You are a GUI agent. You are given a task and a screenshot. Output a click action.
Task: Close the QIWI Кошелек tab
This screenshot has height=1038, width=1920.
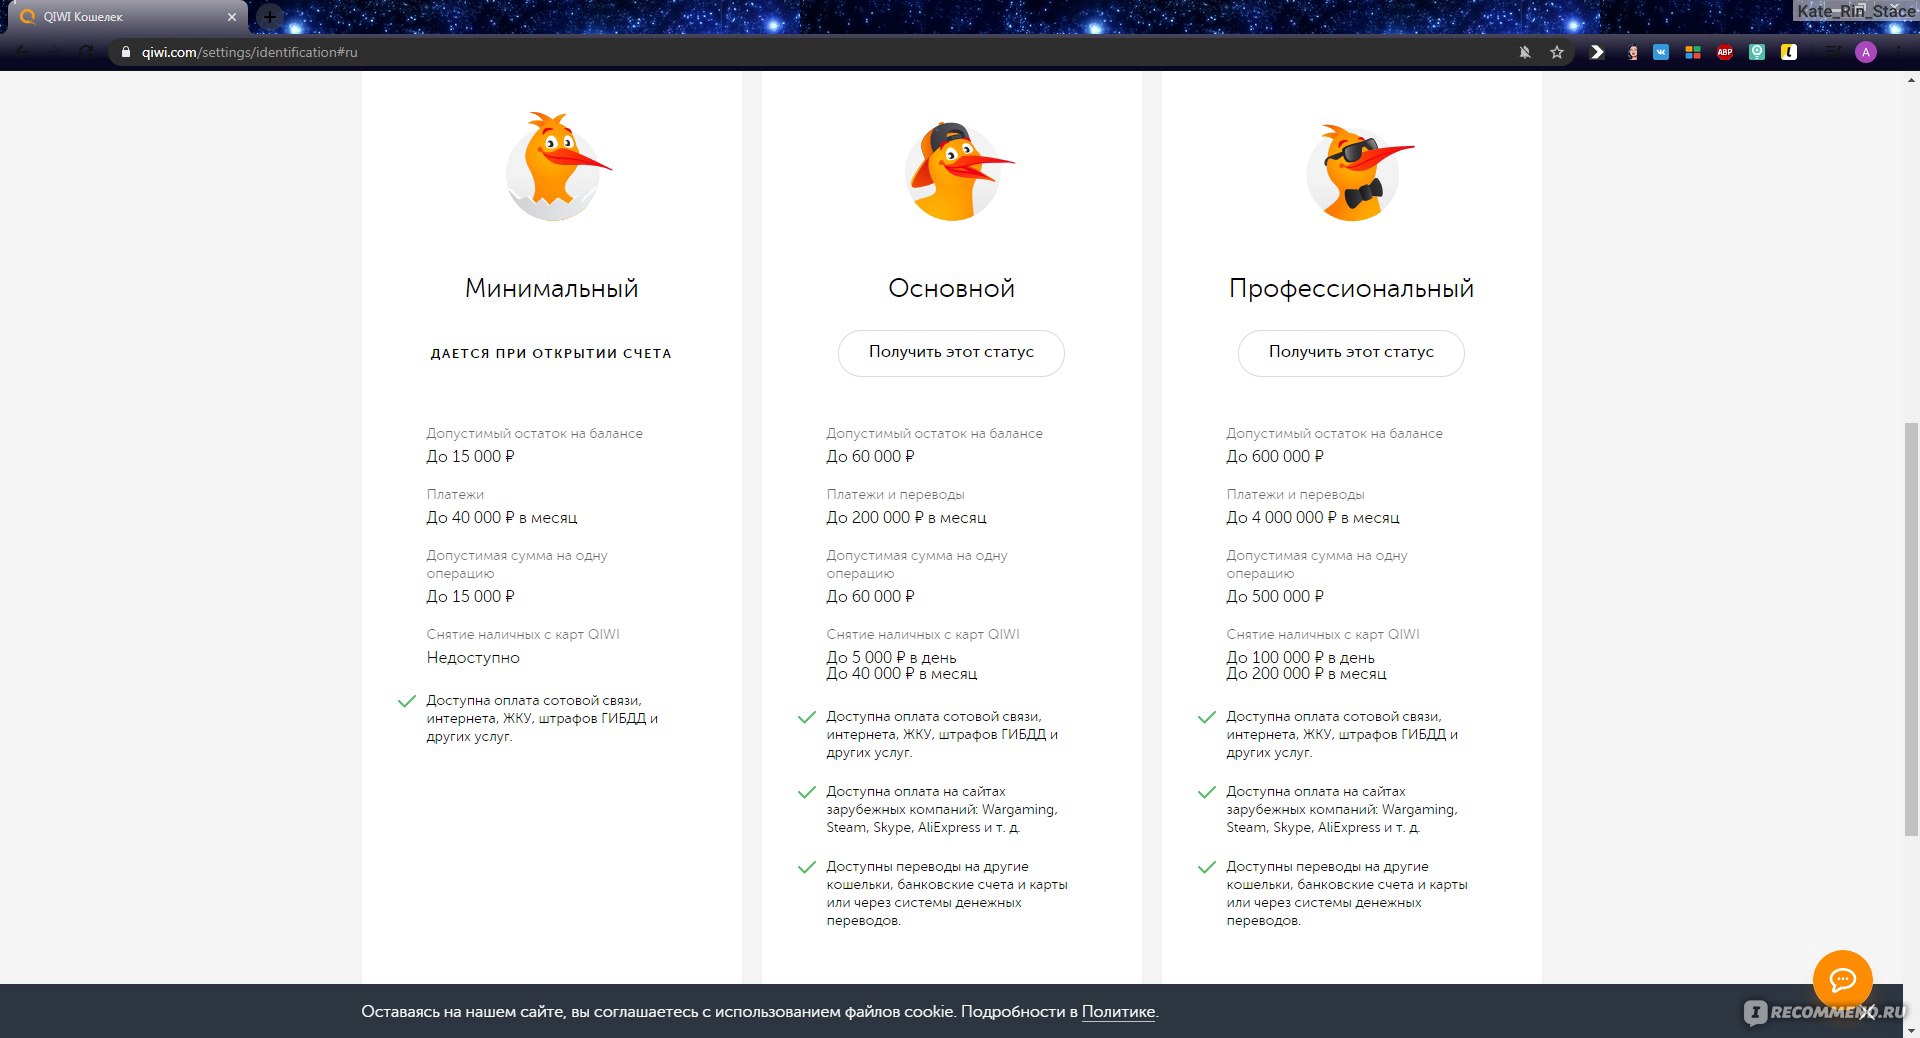click(231, 17)
